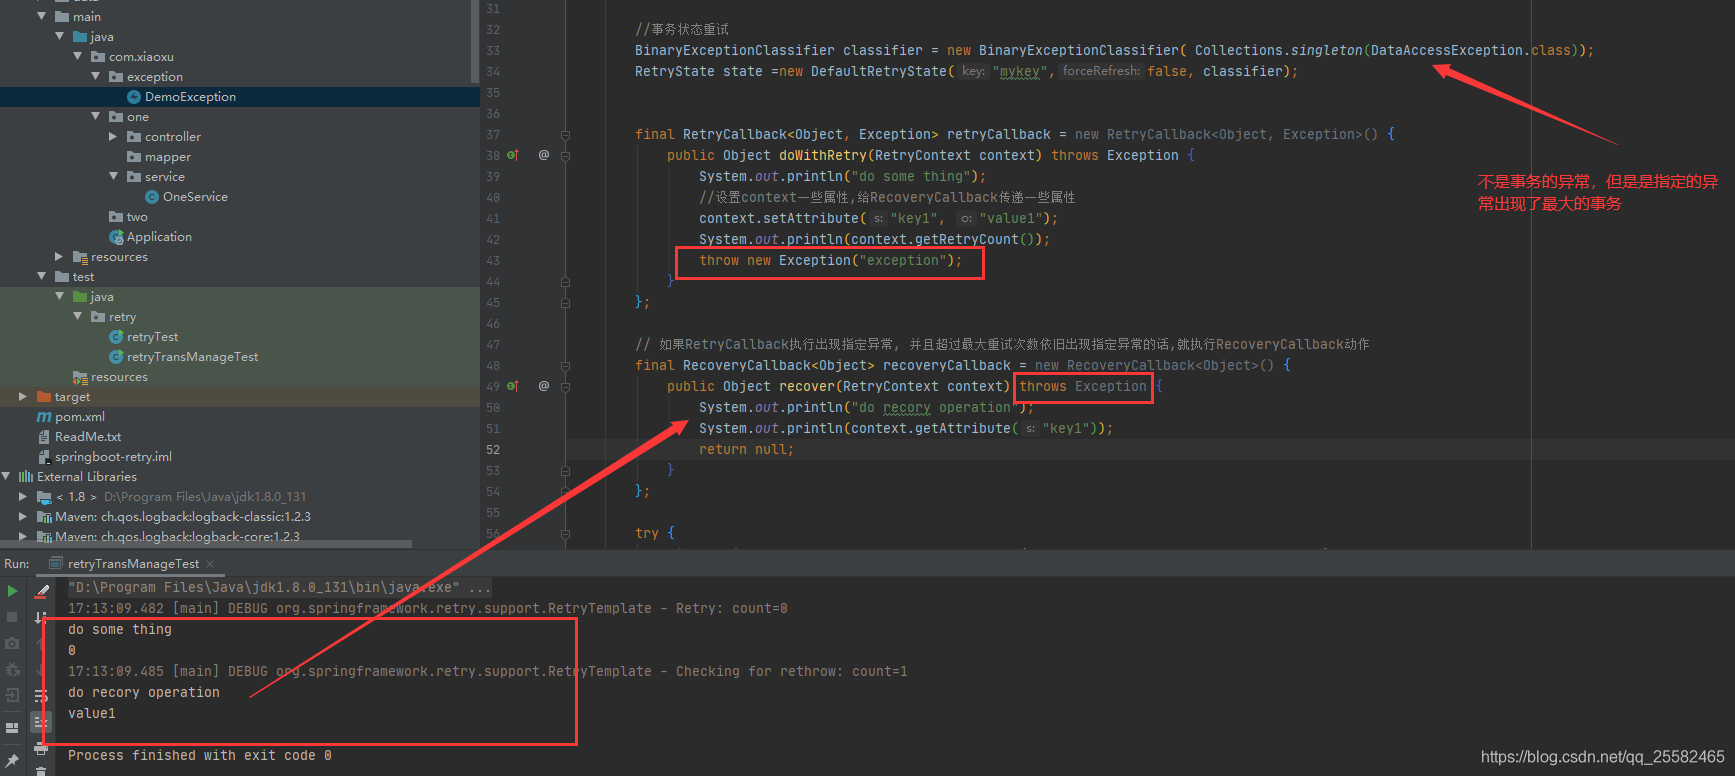
Task: Click the print console output icon
Action: coord(41,748)
